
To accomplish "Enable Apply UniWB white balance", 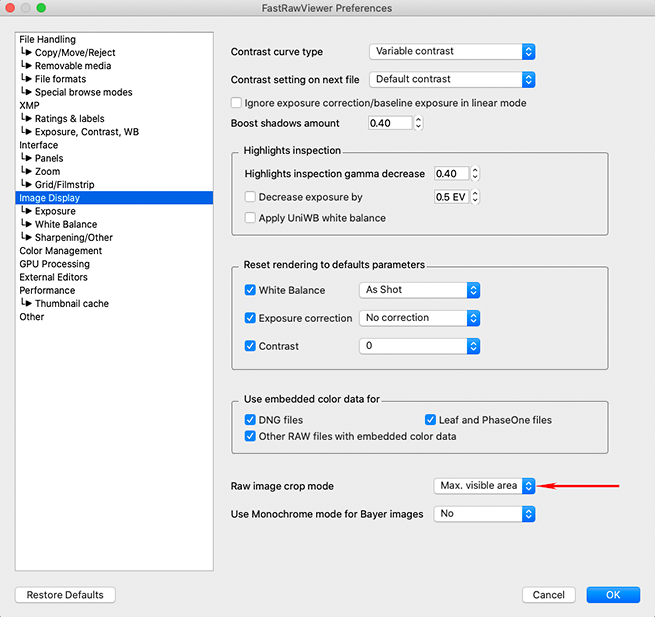I will 251,218.
